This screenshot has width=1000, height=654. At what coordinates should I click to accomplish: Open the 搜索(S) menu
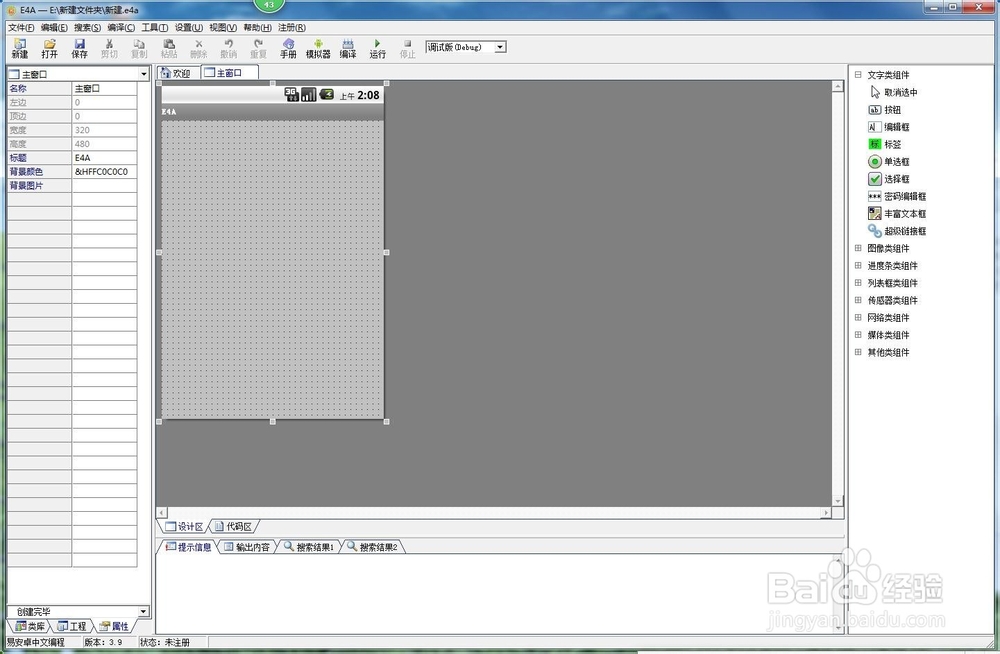coord(87,27)
